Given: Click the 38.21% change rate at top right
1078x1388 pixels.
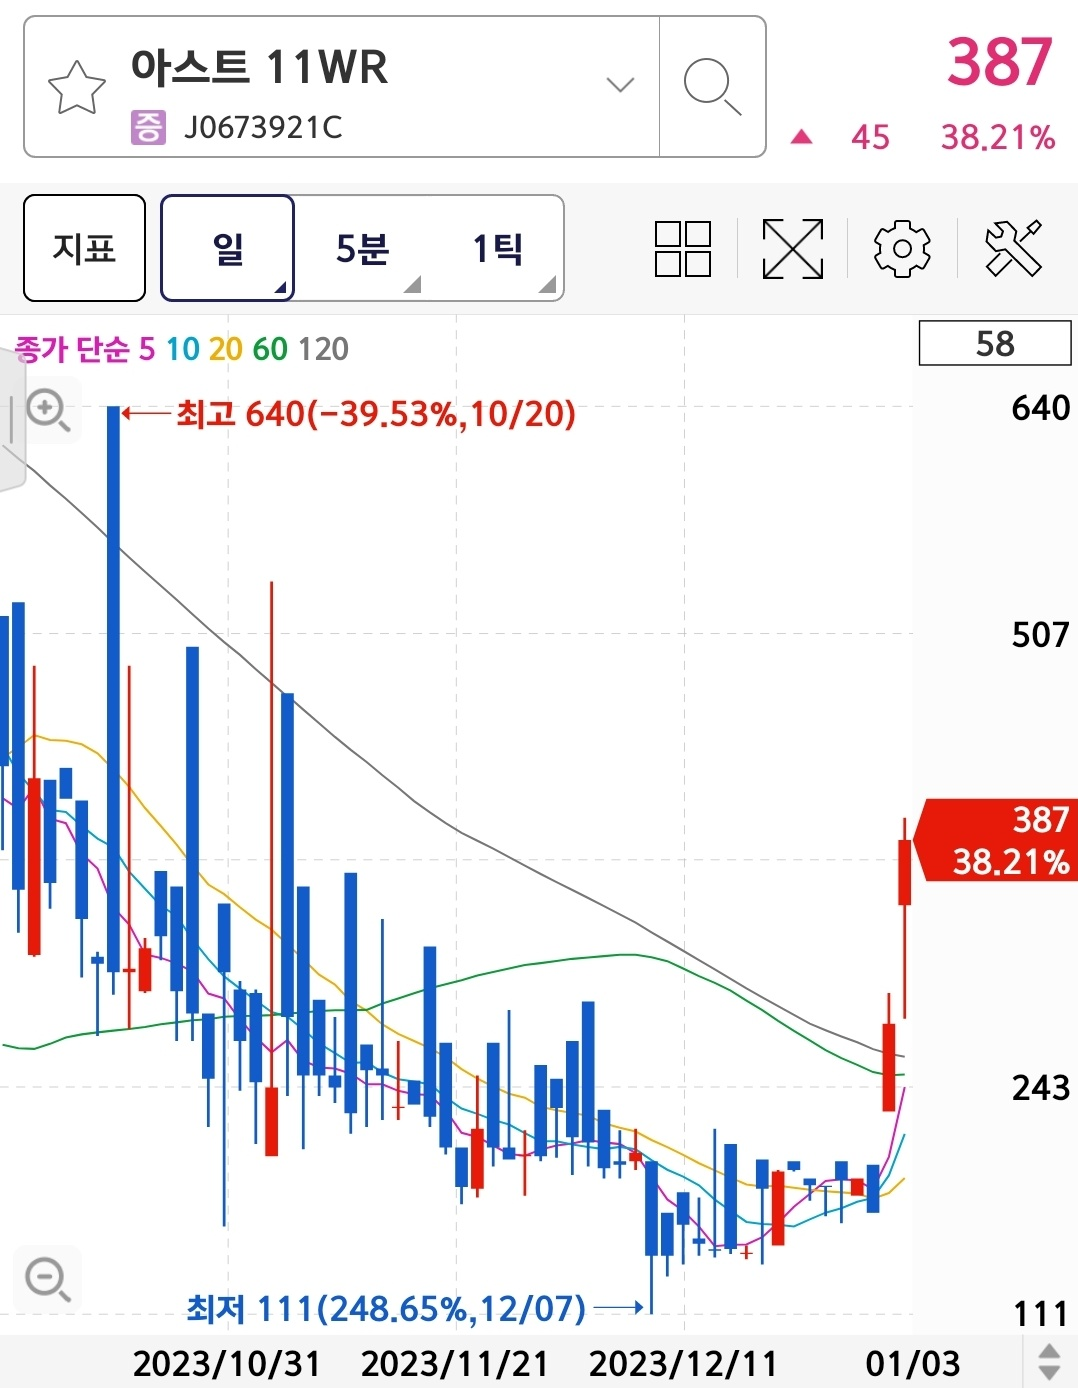Looking at the screenshot, I should point(998,137).
